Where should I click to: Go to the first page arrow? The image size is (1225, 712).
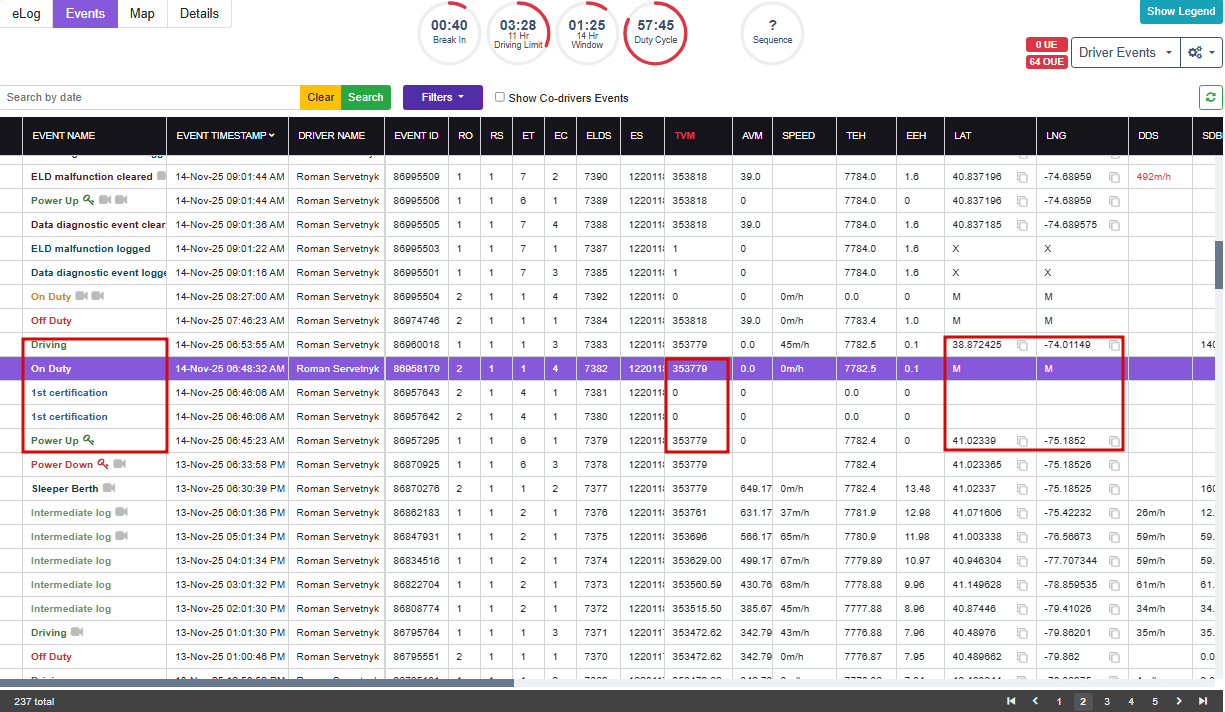pos(1011,701)
